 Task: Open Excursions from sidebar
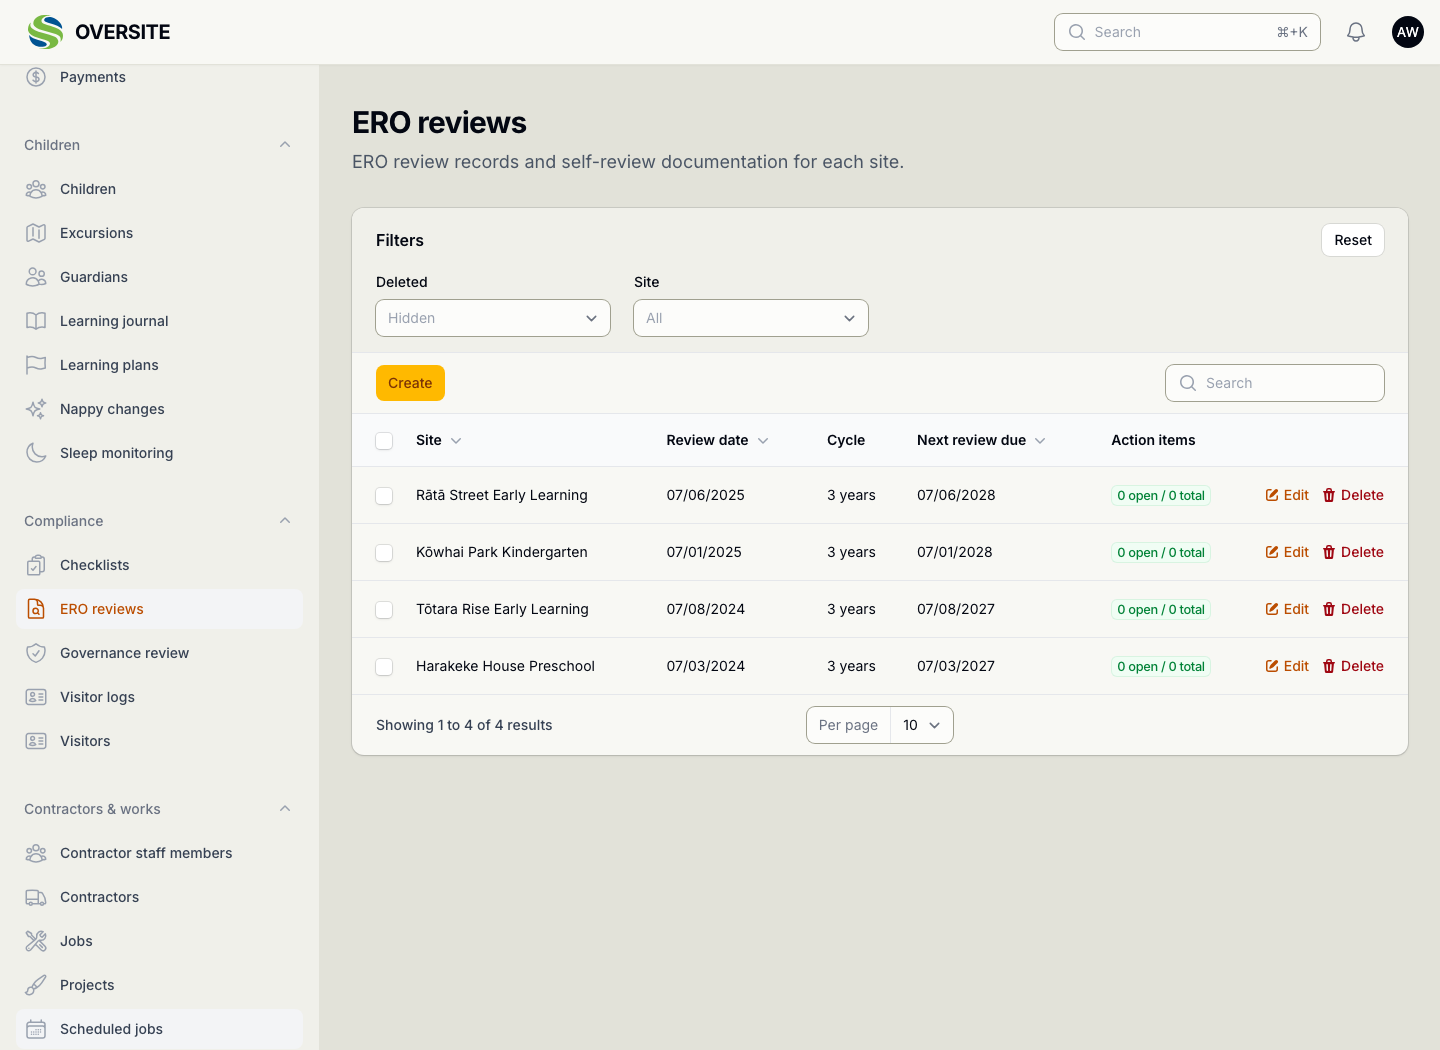159,233
